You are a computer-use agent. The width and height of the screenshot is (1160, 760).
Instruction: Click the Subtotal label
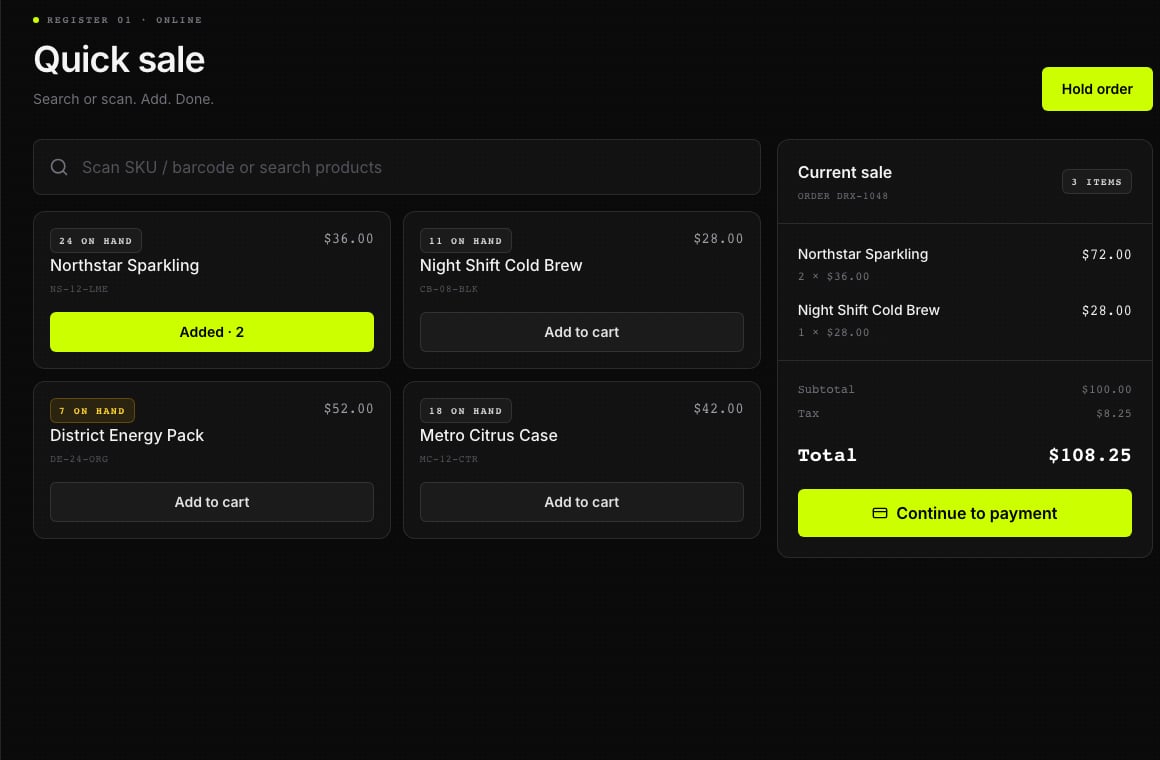pyautogui.click(x=826, y=389)
